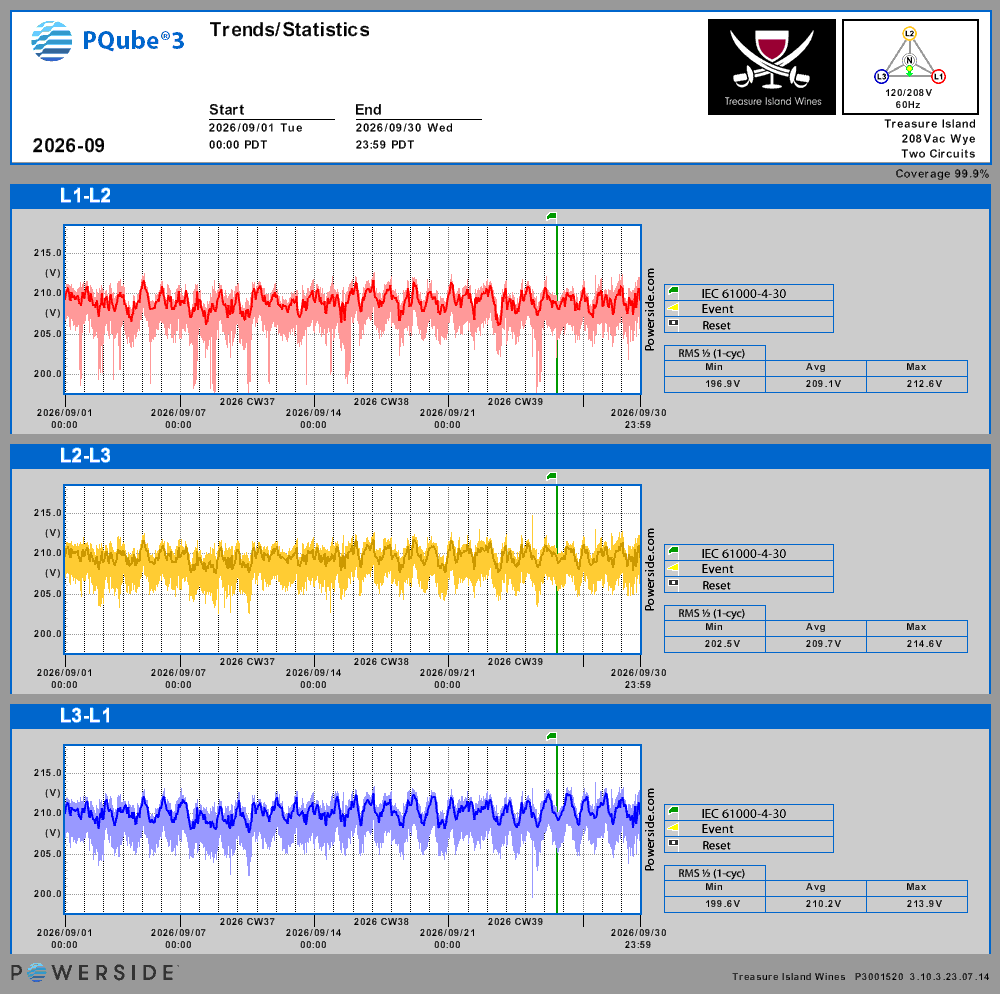Click the L3-L1 section header
Viewport: 1000px width, 994px height.
click(500, 716)
